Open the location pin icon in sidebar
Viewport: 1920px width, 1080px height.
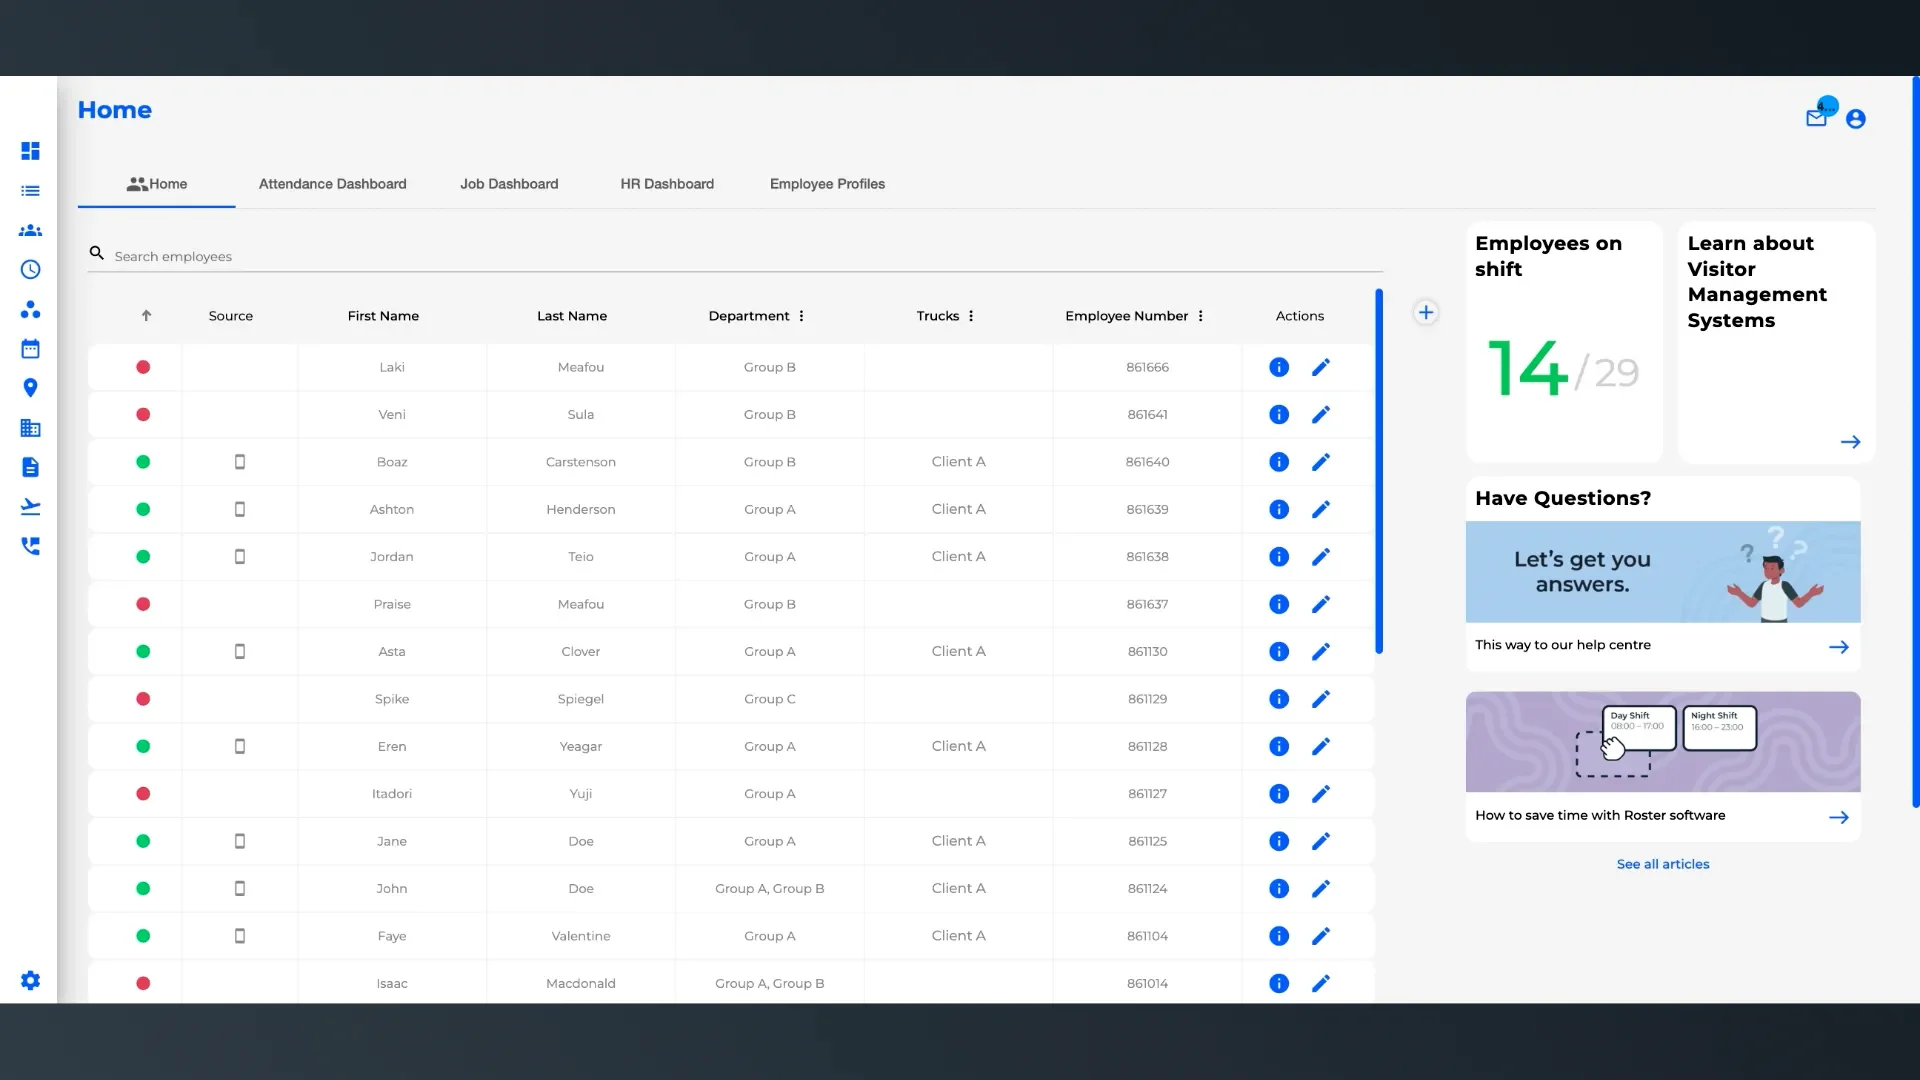click(x=30, y=388)
